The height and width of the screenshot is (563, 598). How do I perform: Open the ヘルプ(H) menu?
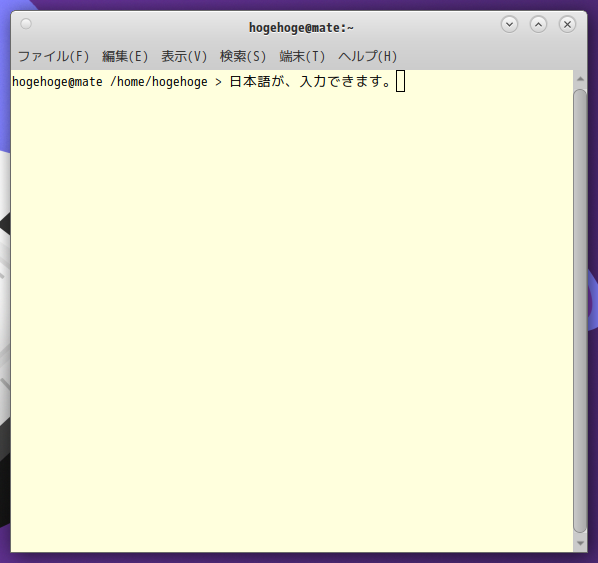point(367,56)
